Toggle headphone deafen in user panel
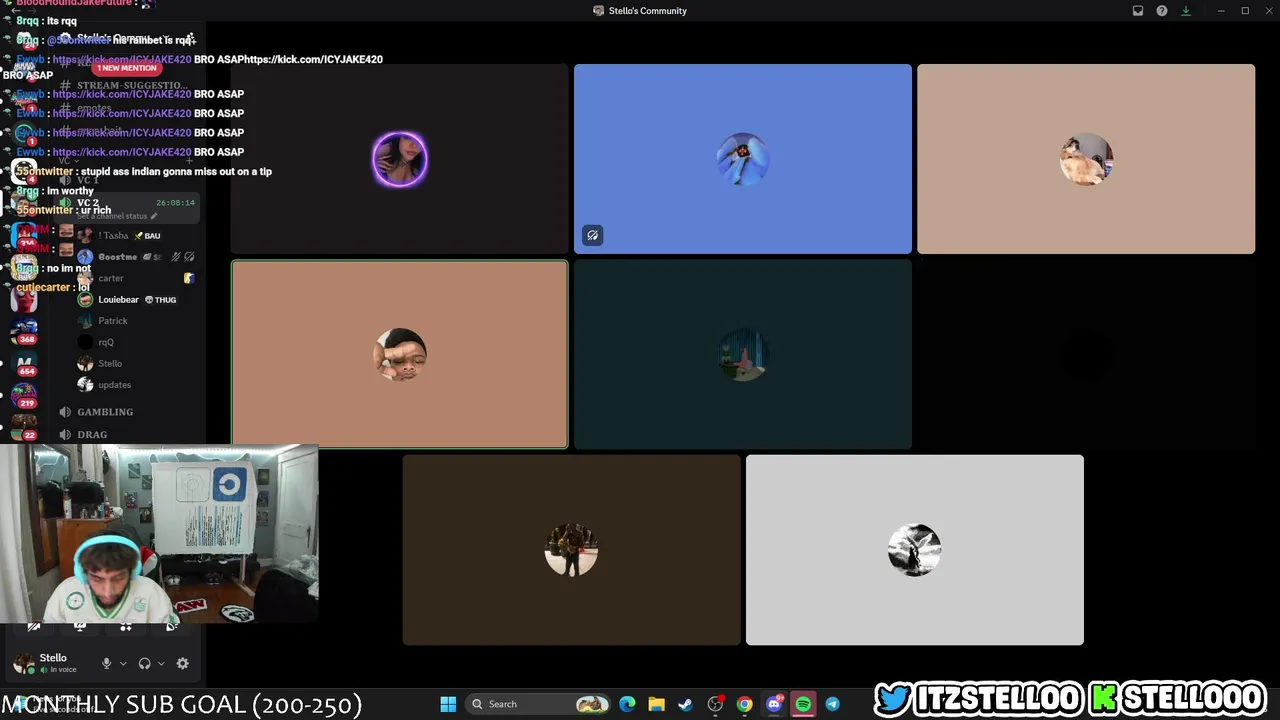Screen dimensions: 1280x720 pos(144,663)
